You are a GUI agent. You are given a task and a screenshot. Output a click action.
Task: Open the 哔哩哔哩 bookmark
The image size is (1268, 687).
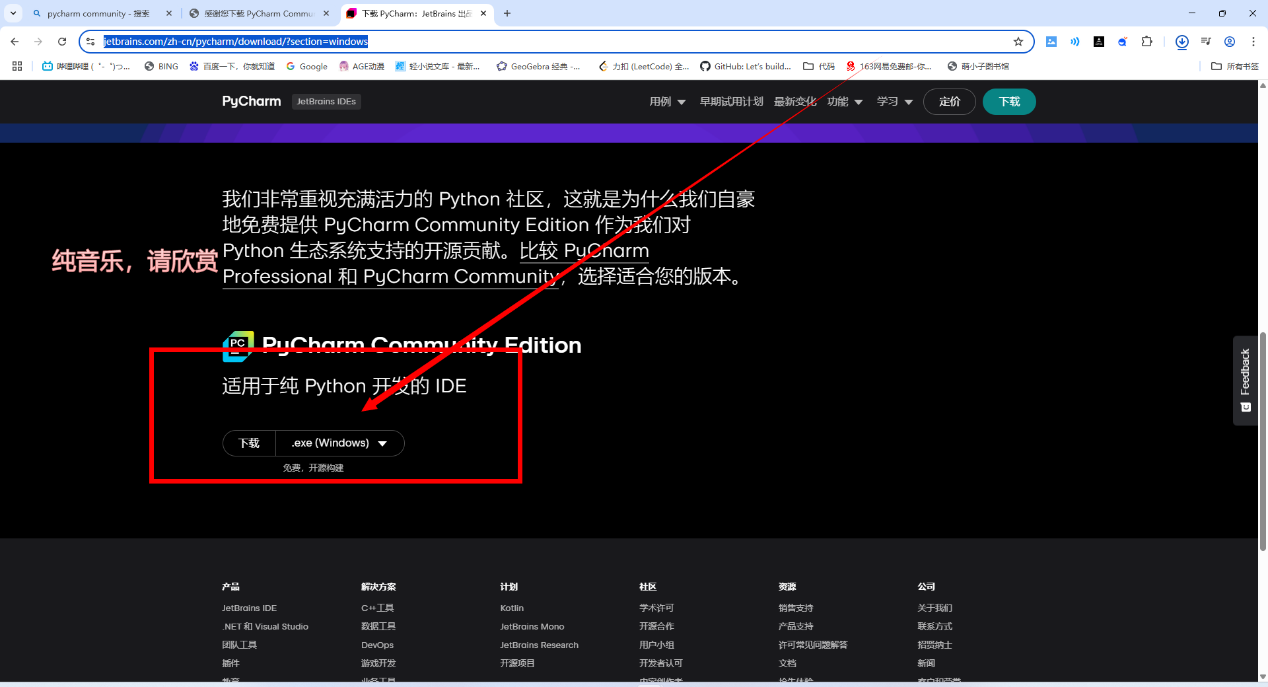point(85,66)
